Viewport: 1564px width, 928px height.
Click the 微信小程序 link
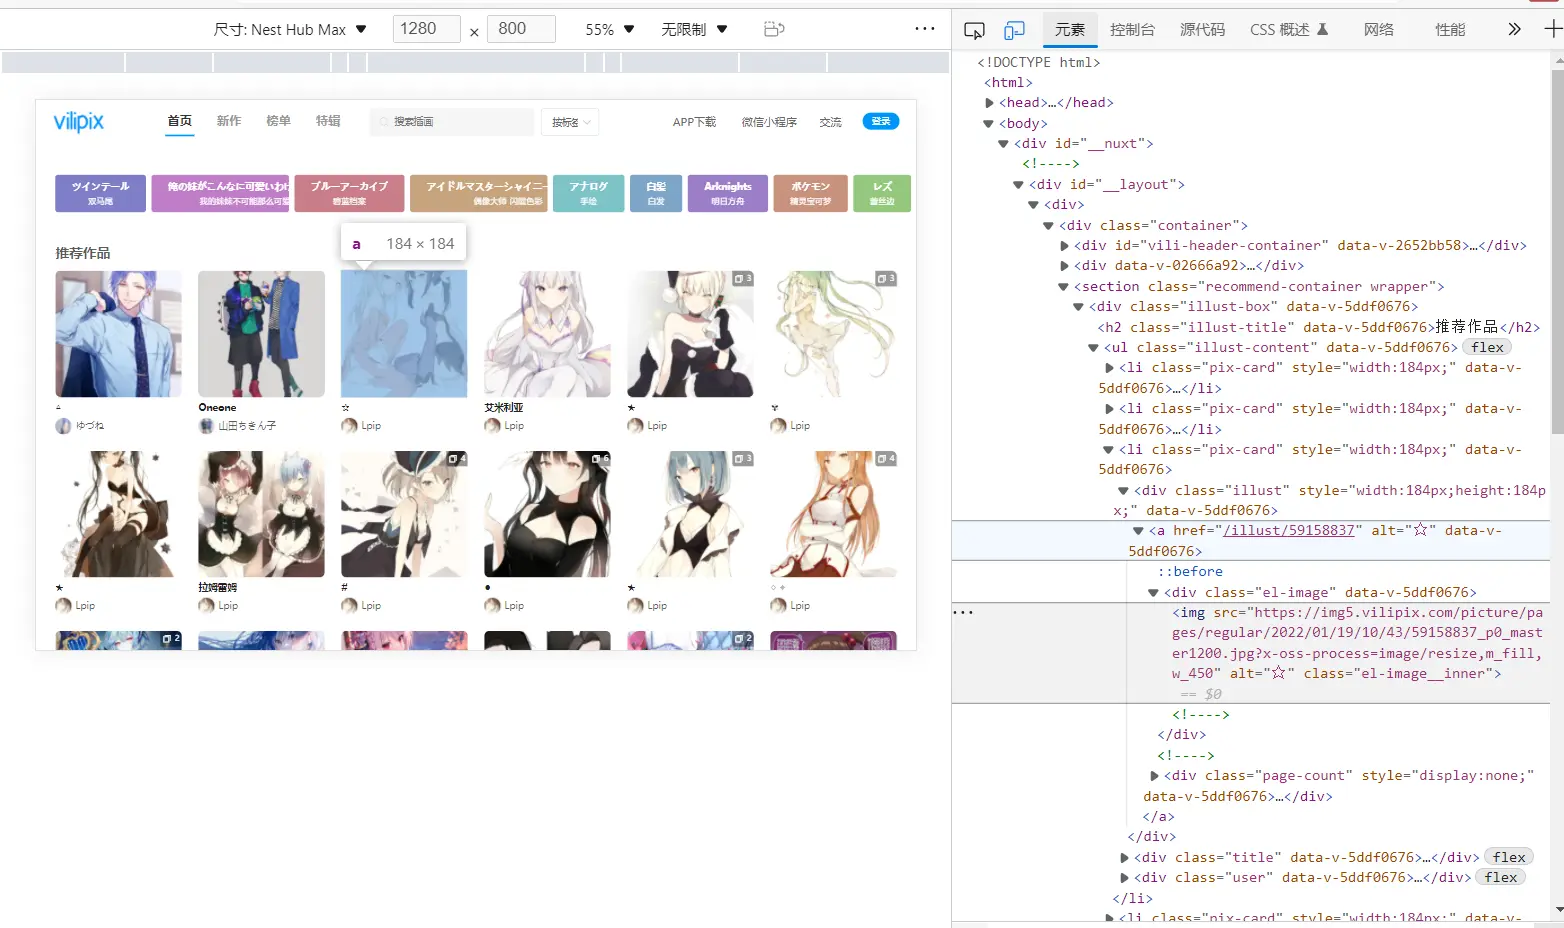click(769, 122)
